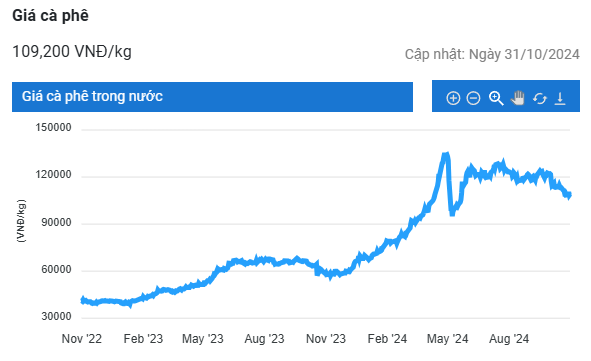
Task: Click the 'Giá cà phê' heading
Action: pos(51,16)
